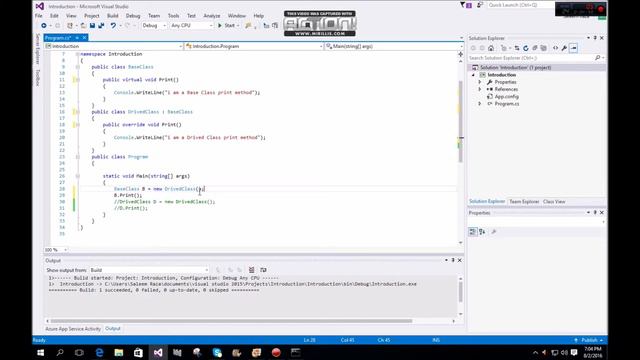Image resolution: width=640 pixels, height=360 pixels.
Task: Expand the Properties node in Solution Explorer
Action: tap(480, 82)
